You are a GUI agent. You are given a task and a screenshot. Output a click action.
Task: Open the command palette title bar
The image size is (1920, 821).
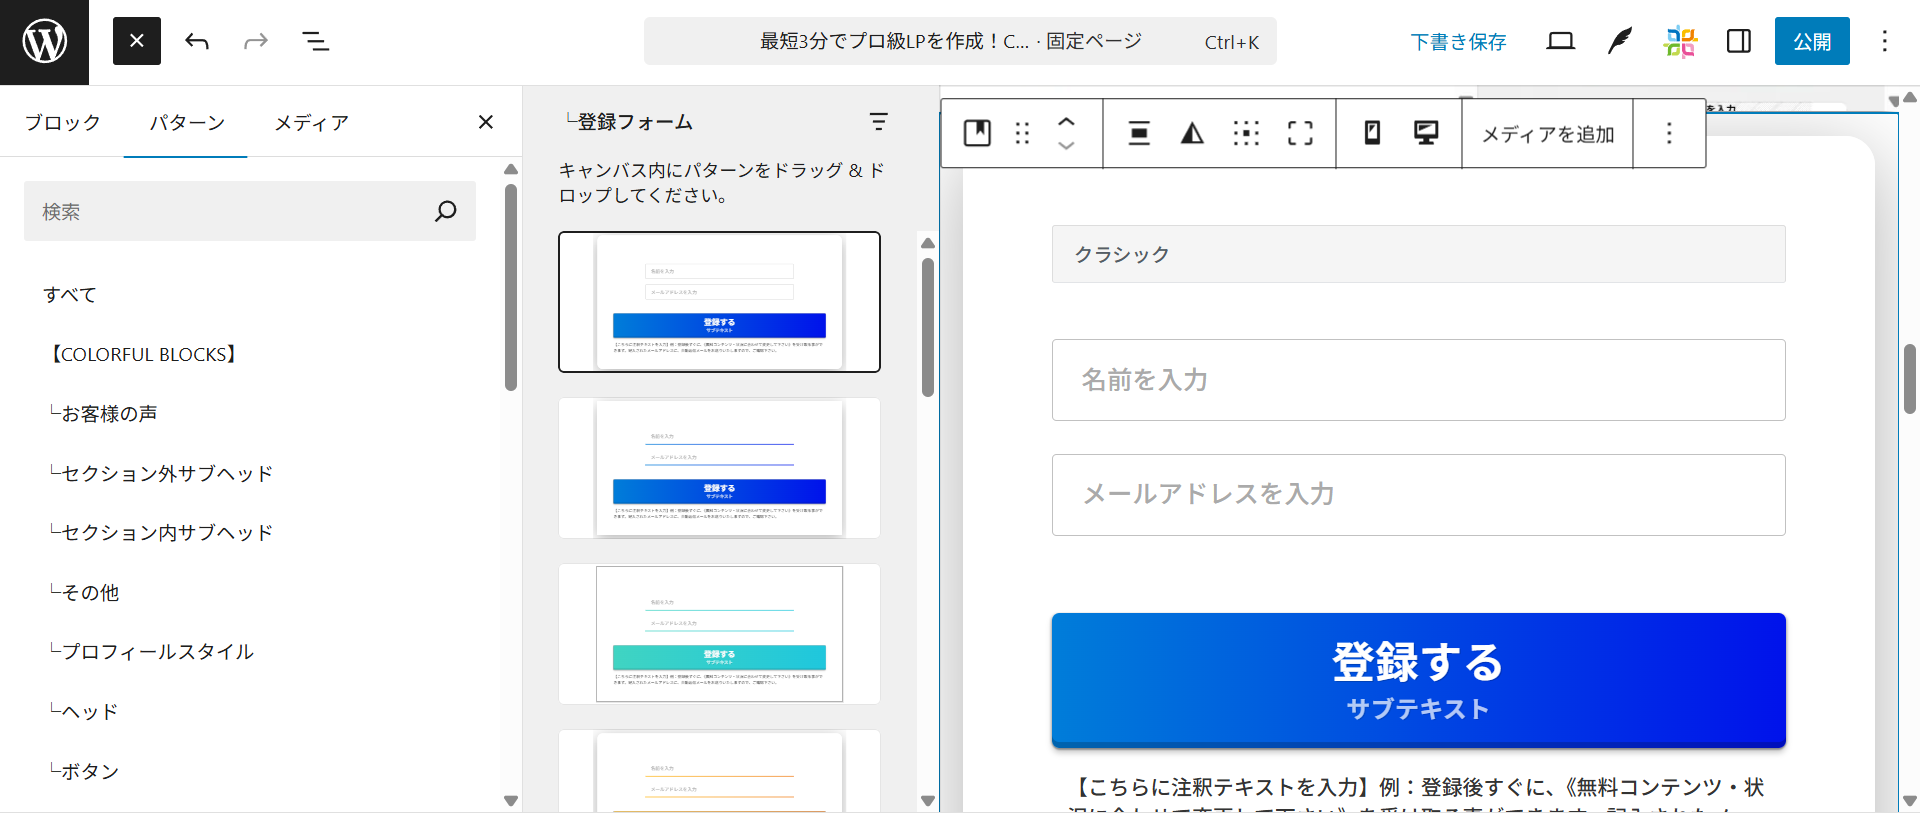point(960,41)
